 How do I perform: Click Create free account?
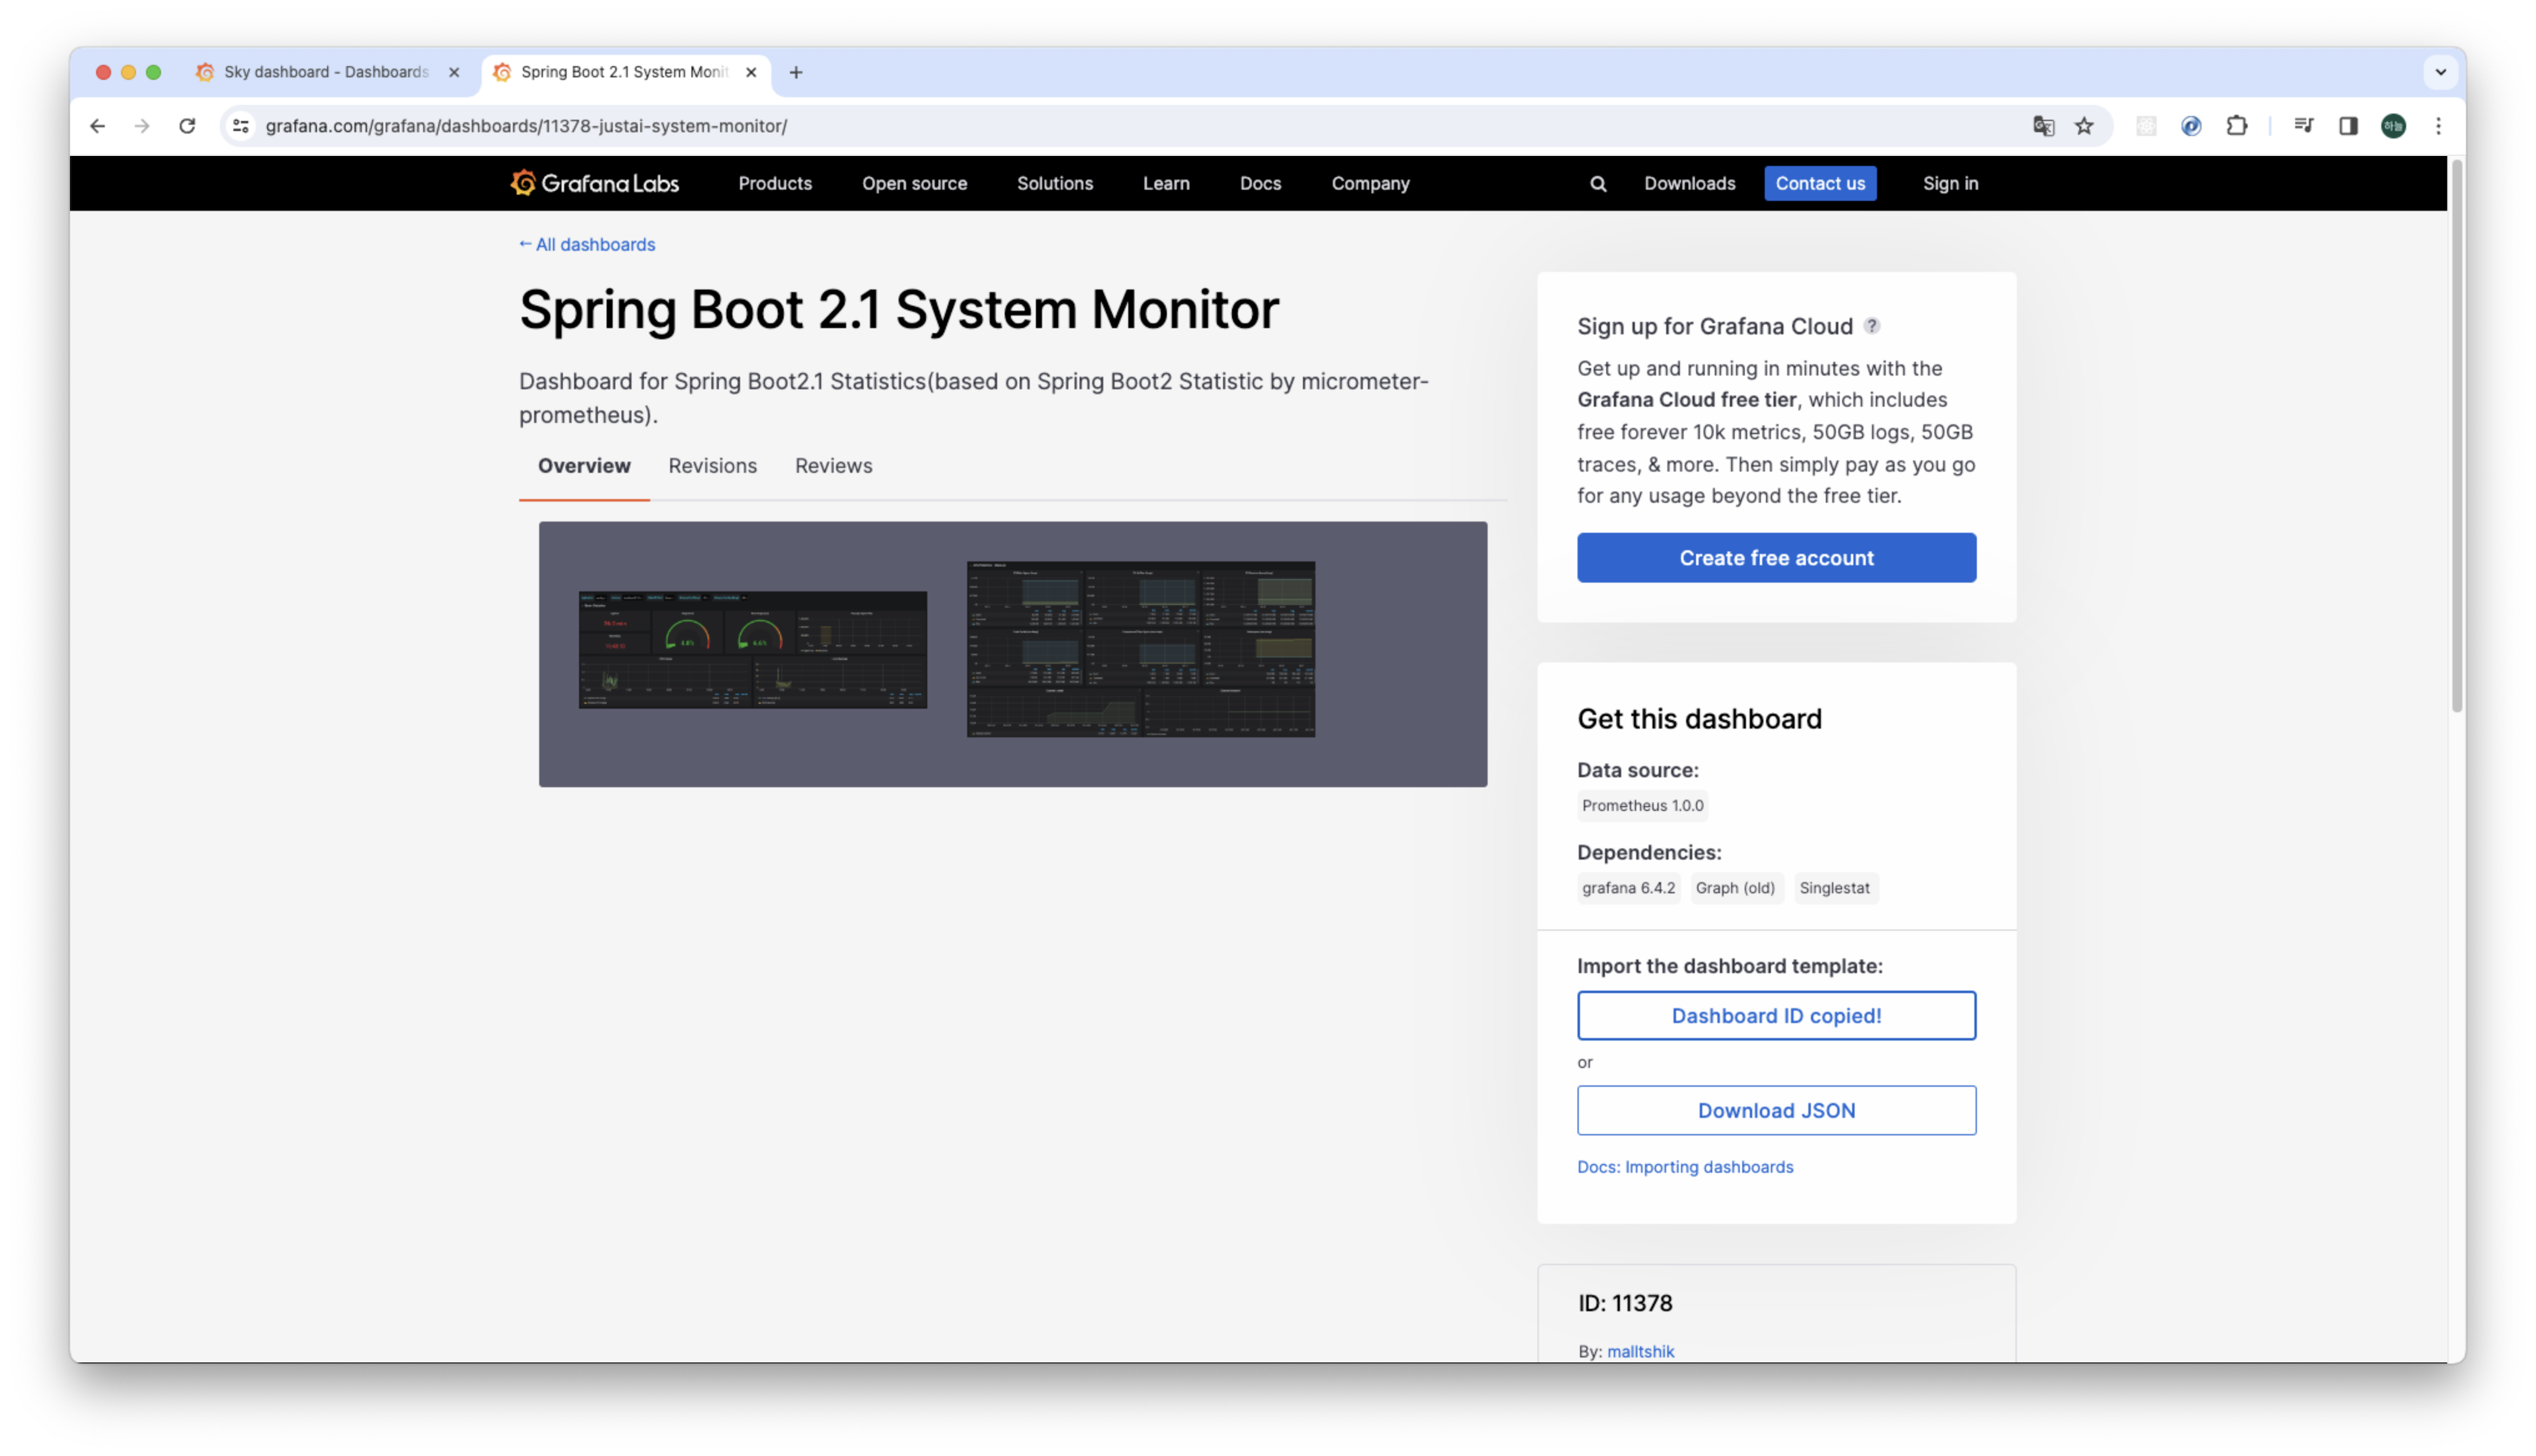pos(1776,558)
